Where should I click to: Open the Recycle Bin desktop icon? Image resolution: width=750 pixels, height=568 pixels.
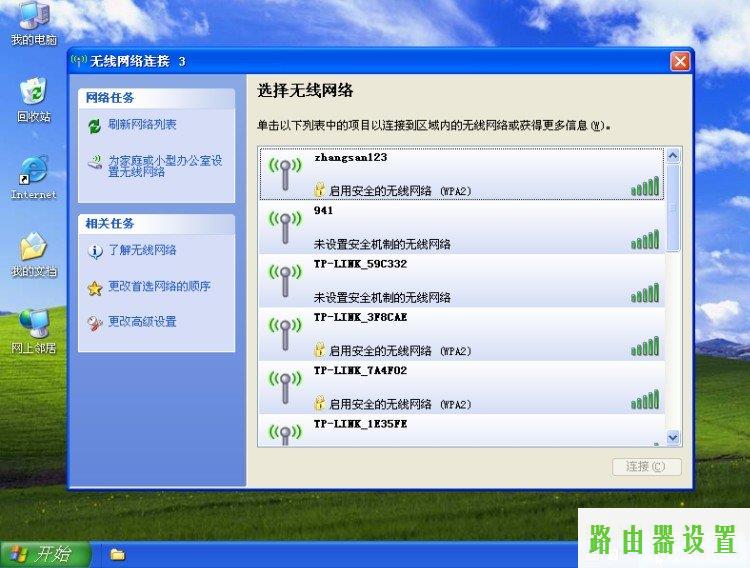33,94
